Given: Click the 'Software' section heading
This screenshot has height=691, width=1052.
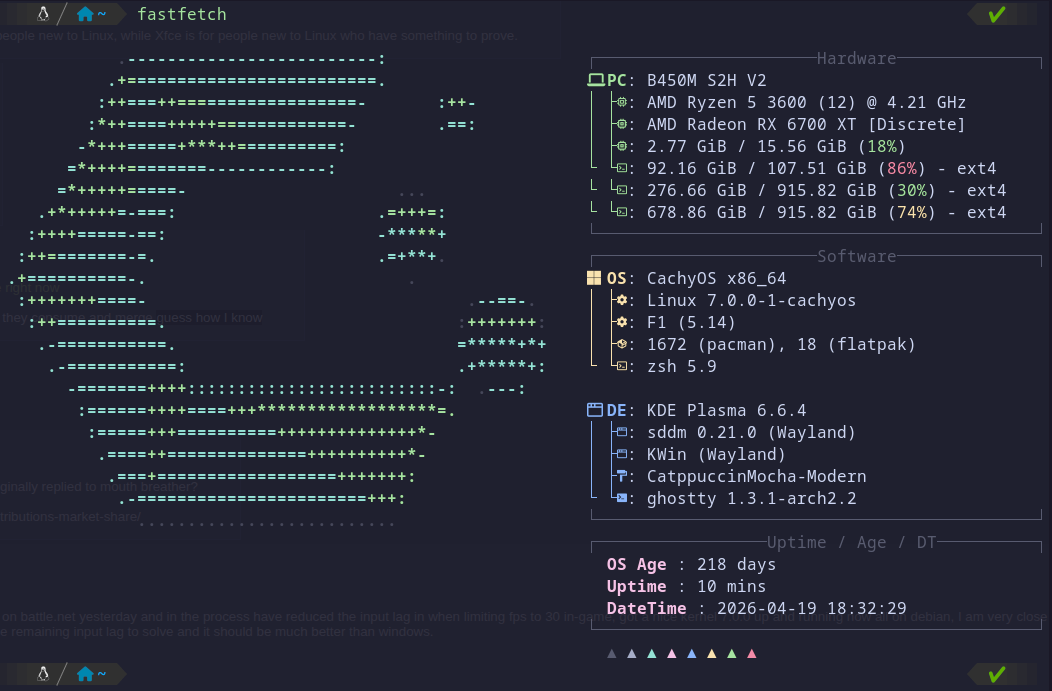Looking at the screenshot, I should tap(856, 257).
